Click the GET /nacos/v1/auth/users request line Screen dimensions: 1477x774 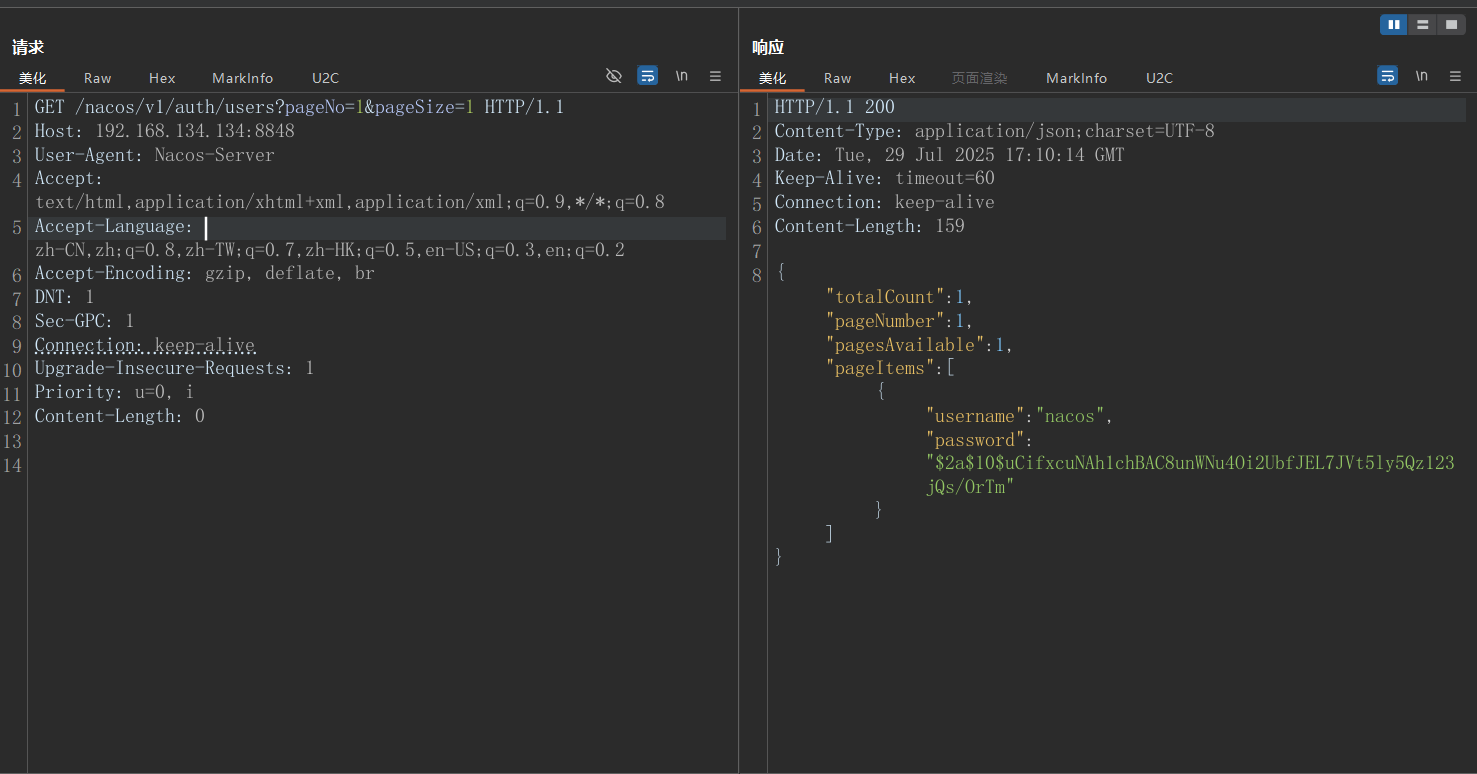click(x=299, y=107)
